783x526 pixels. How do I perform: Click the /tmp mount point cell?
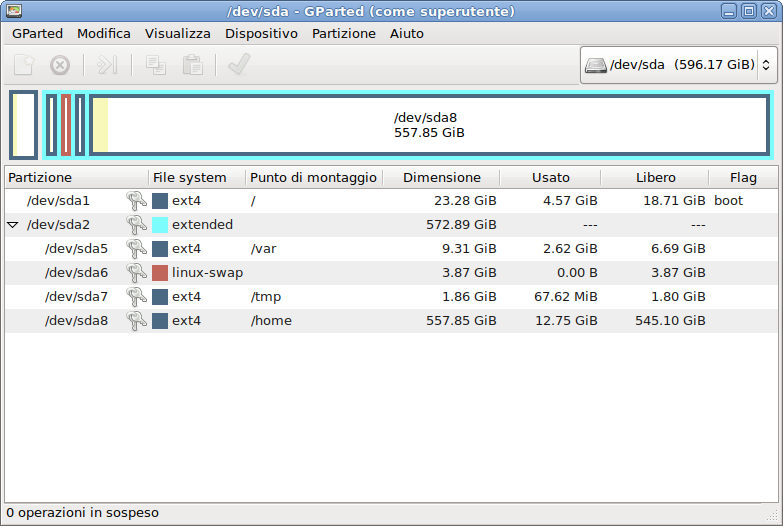click(x=266, y=297)
